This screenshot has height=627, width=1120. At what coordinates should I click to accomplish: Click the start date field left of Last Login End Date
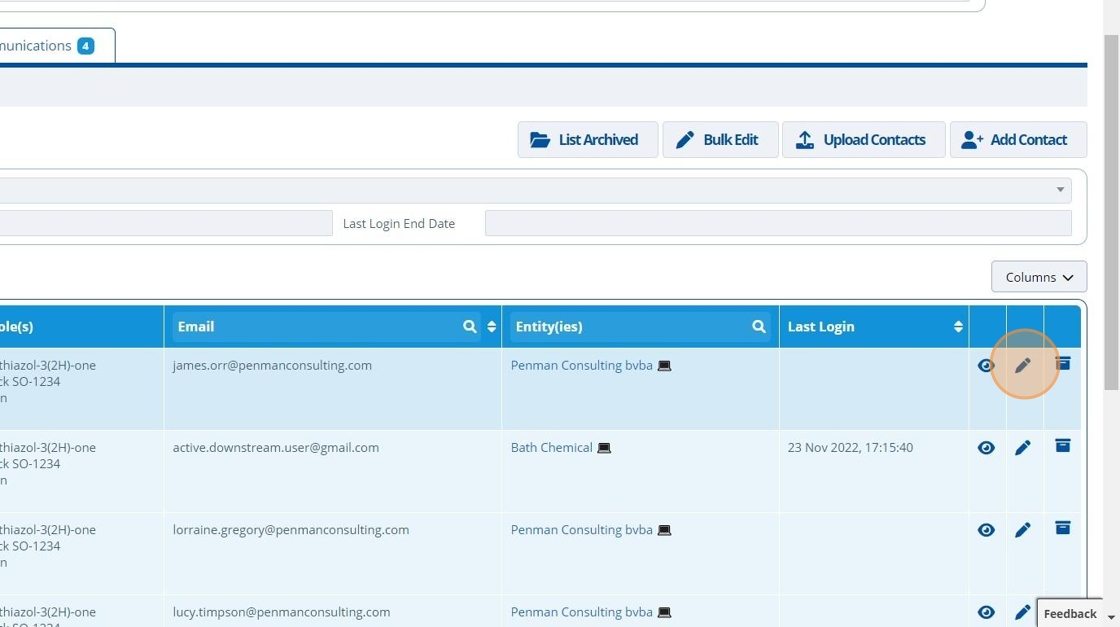pos(166,223)
